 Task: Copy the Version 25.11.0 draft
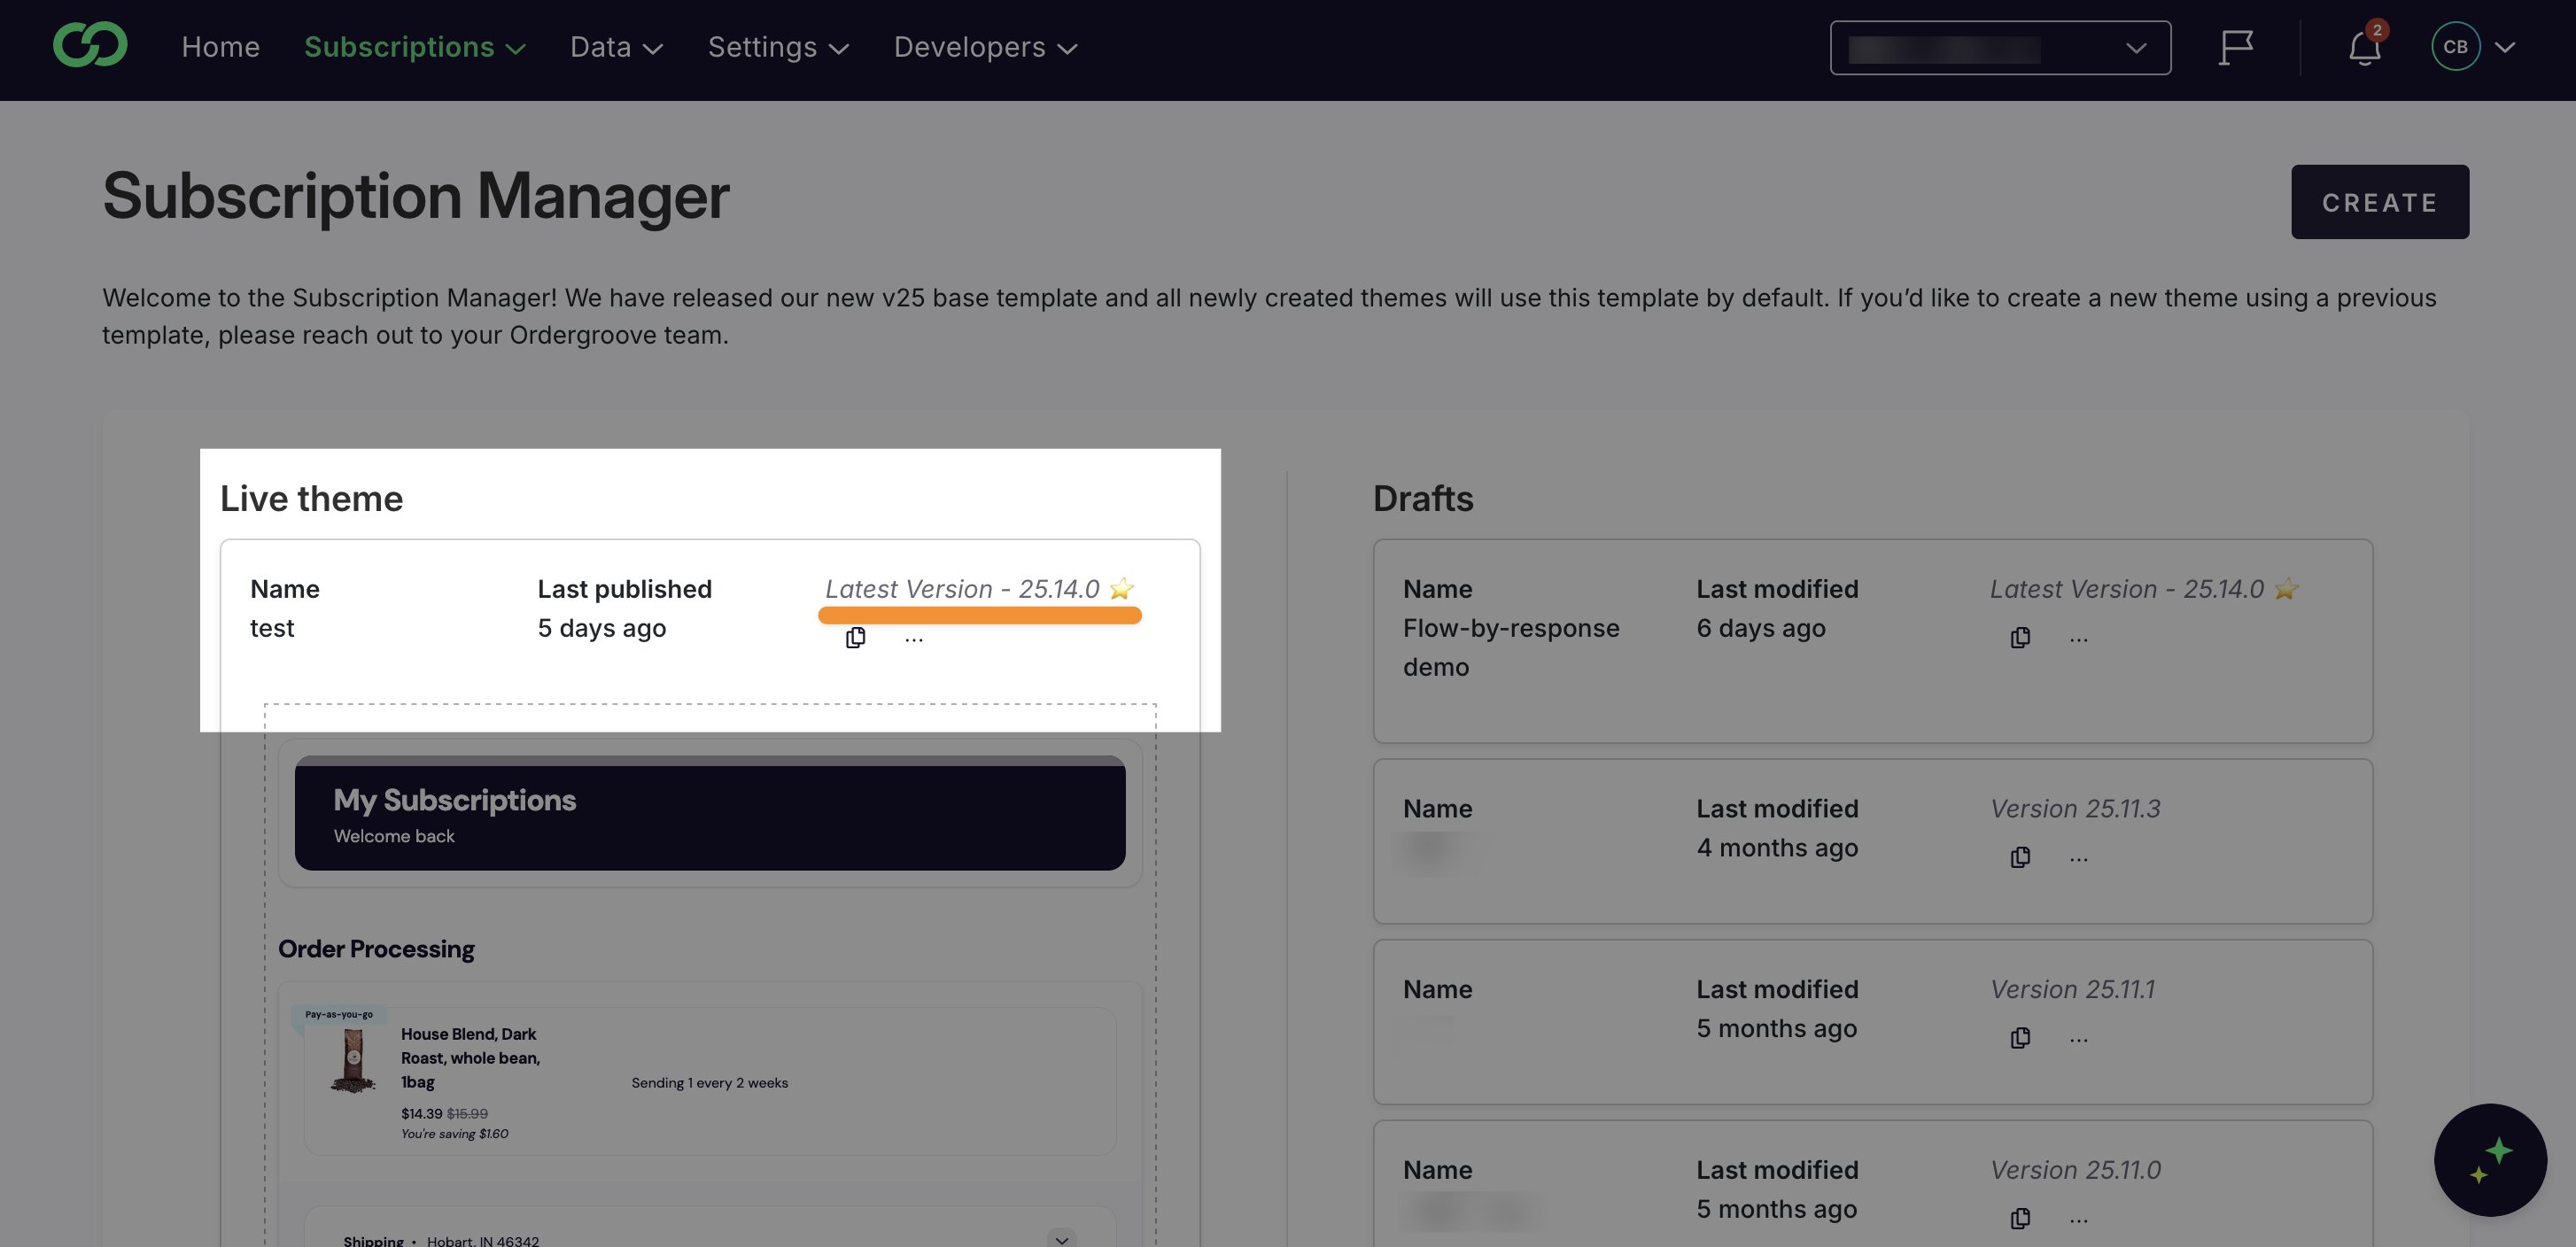(2020, 1219)
